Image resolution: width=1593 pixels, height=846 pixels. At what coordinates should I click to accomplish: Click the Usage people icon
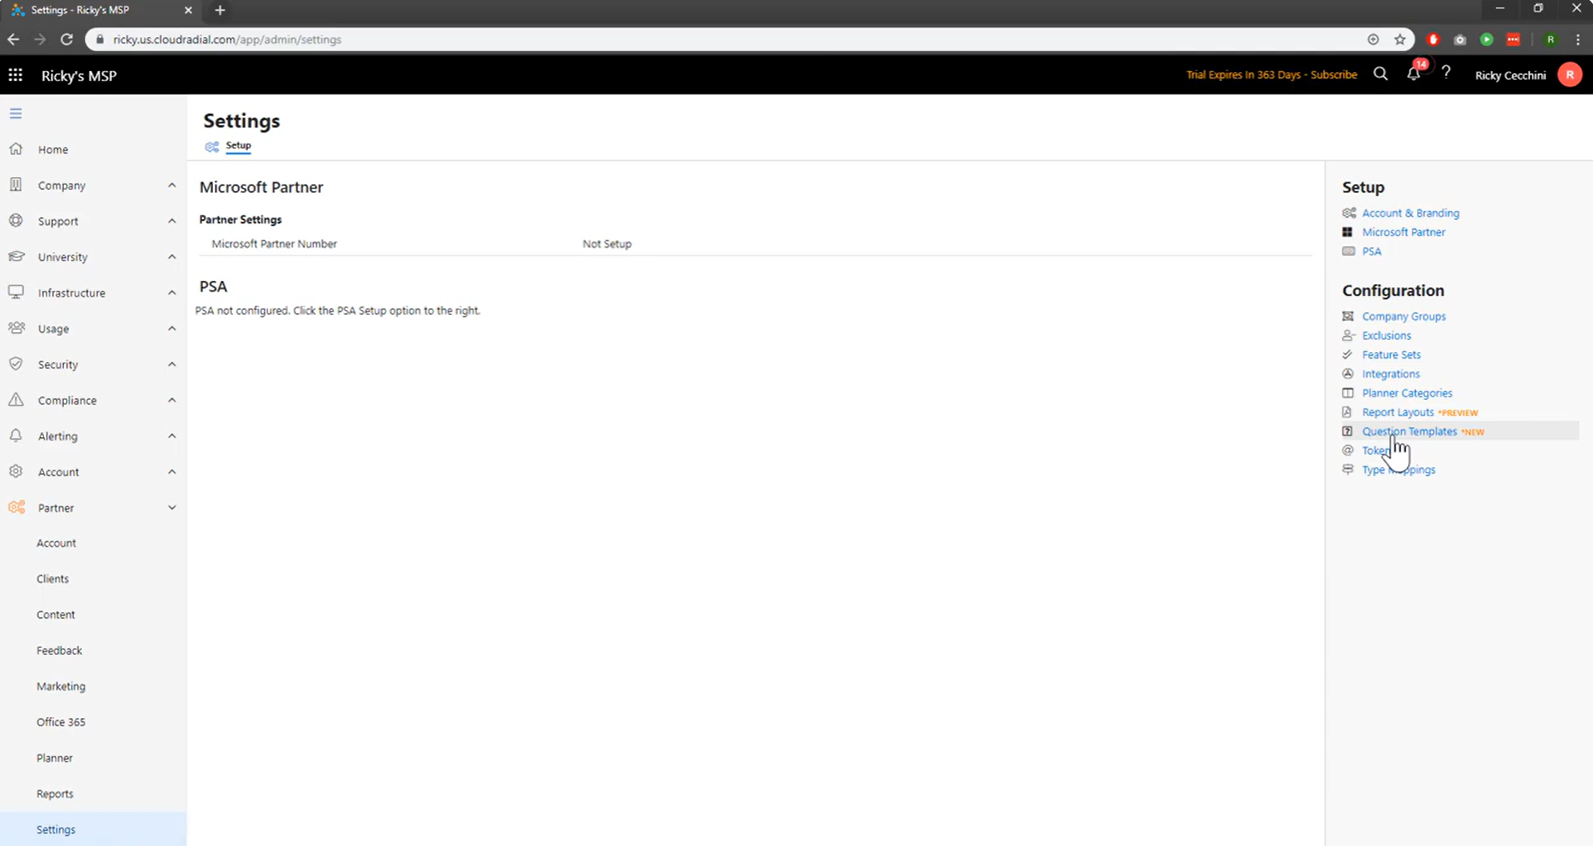(16, 328)
